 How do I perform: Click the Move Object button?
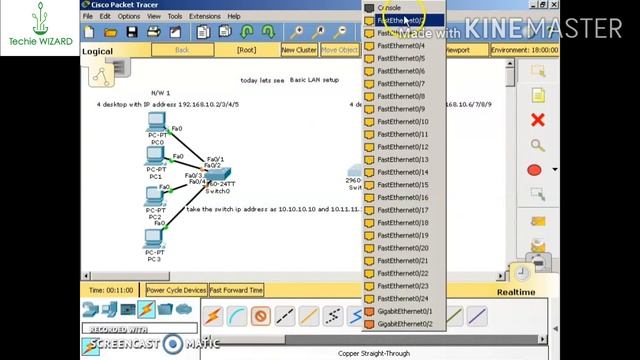(x=340, y=50)
